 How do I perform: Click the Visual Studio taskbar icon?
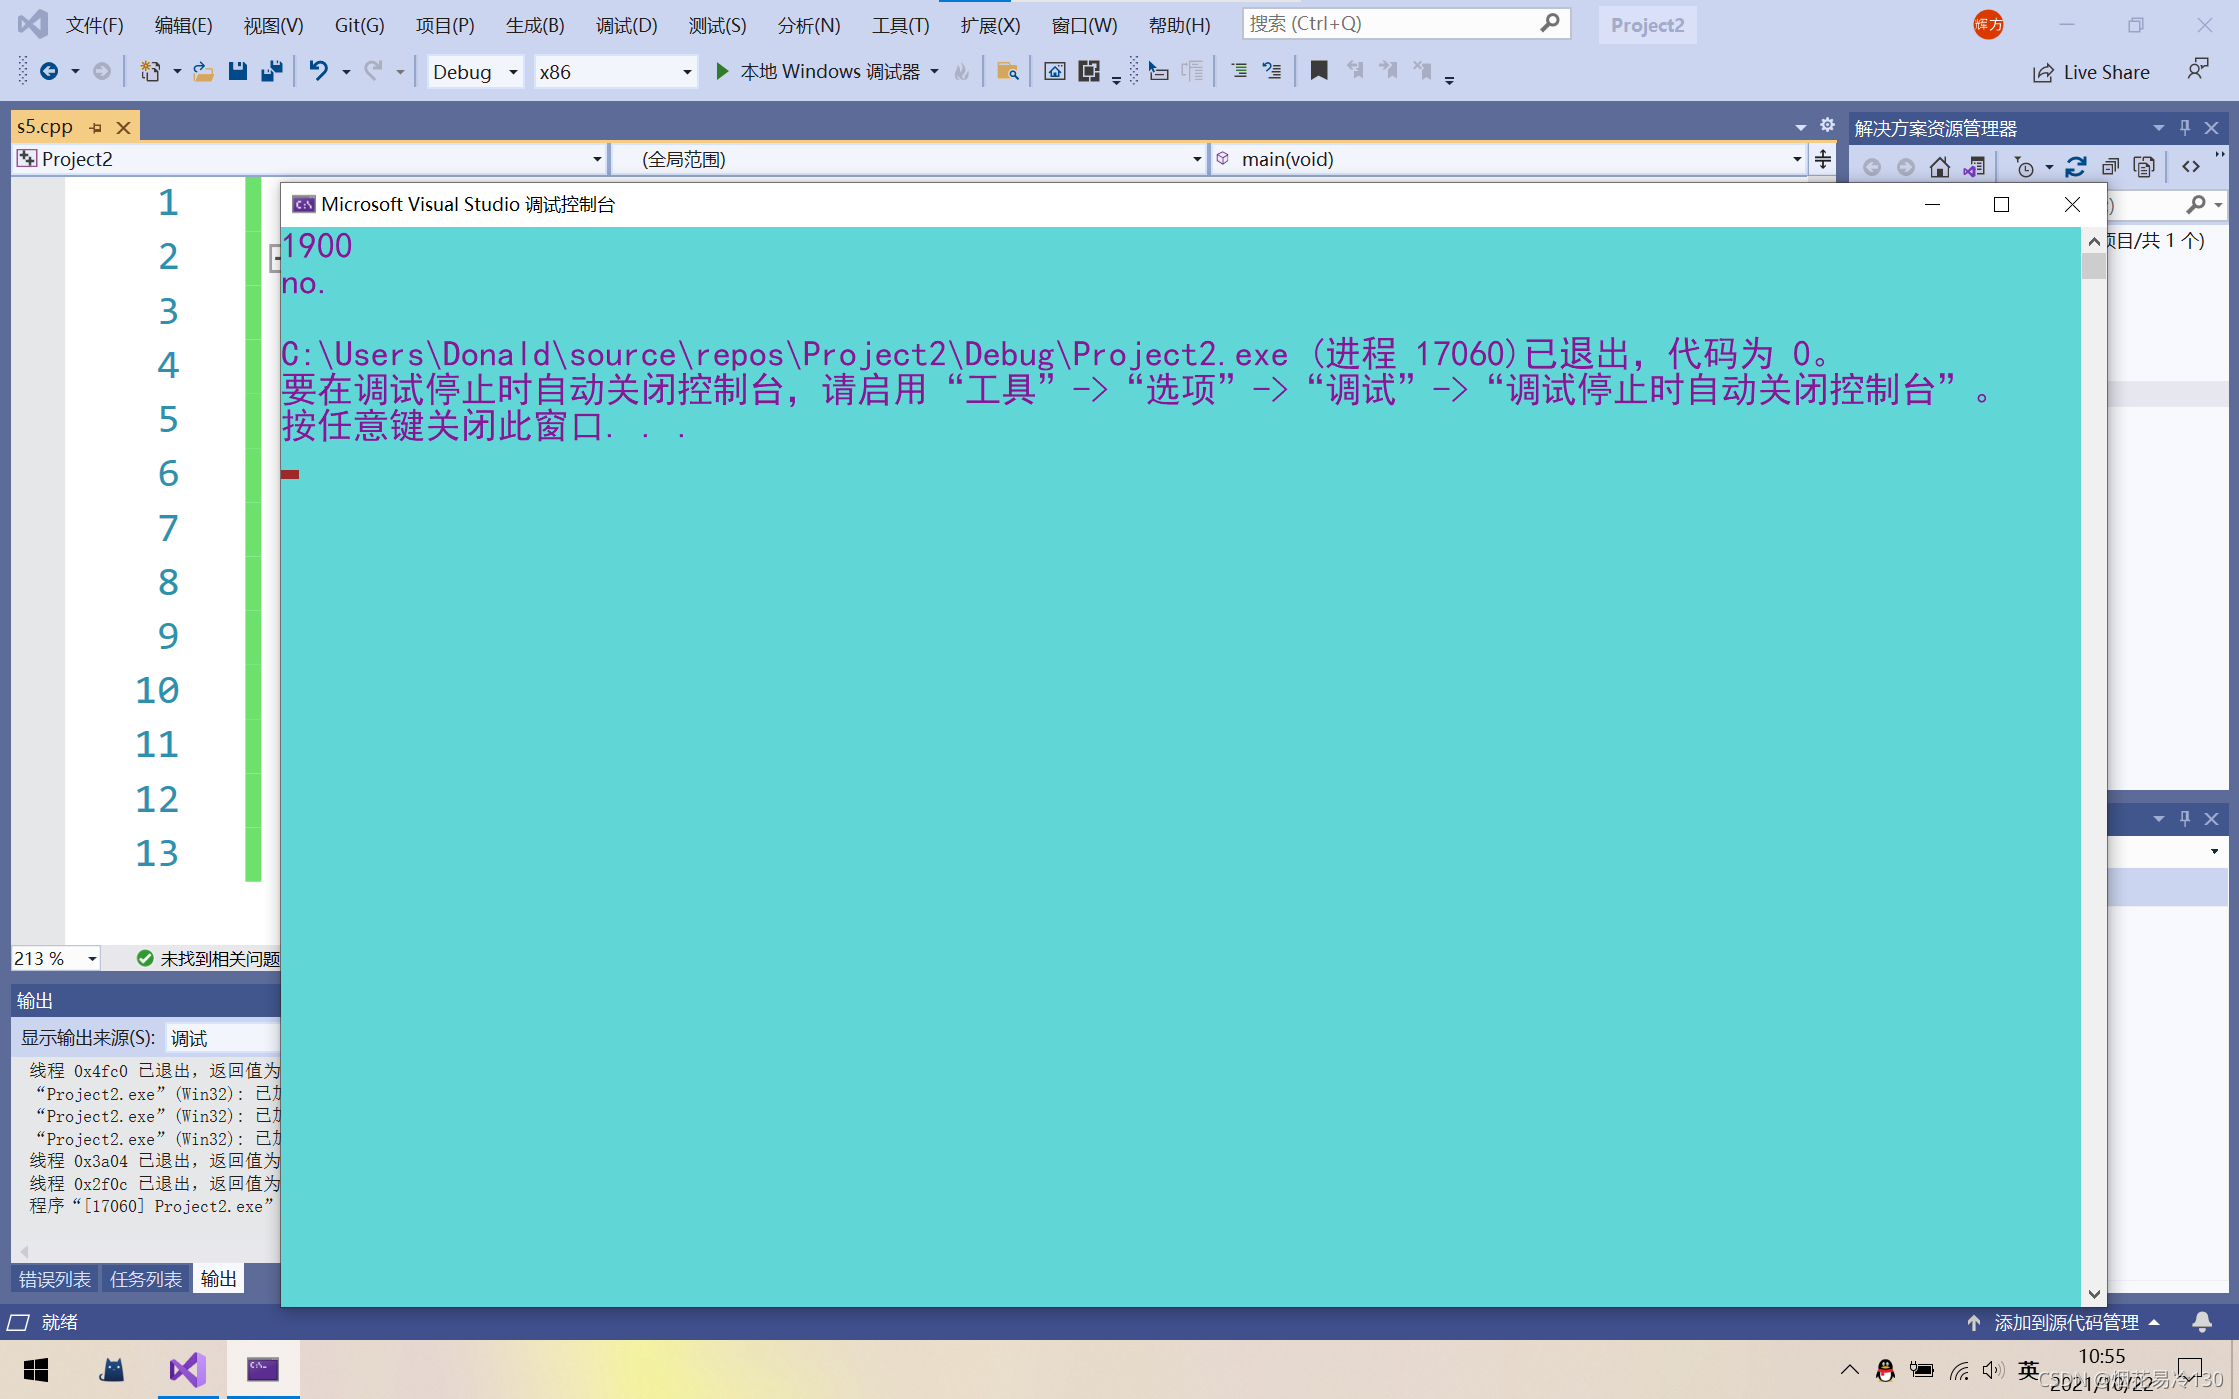187,1369
